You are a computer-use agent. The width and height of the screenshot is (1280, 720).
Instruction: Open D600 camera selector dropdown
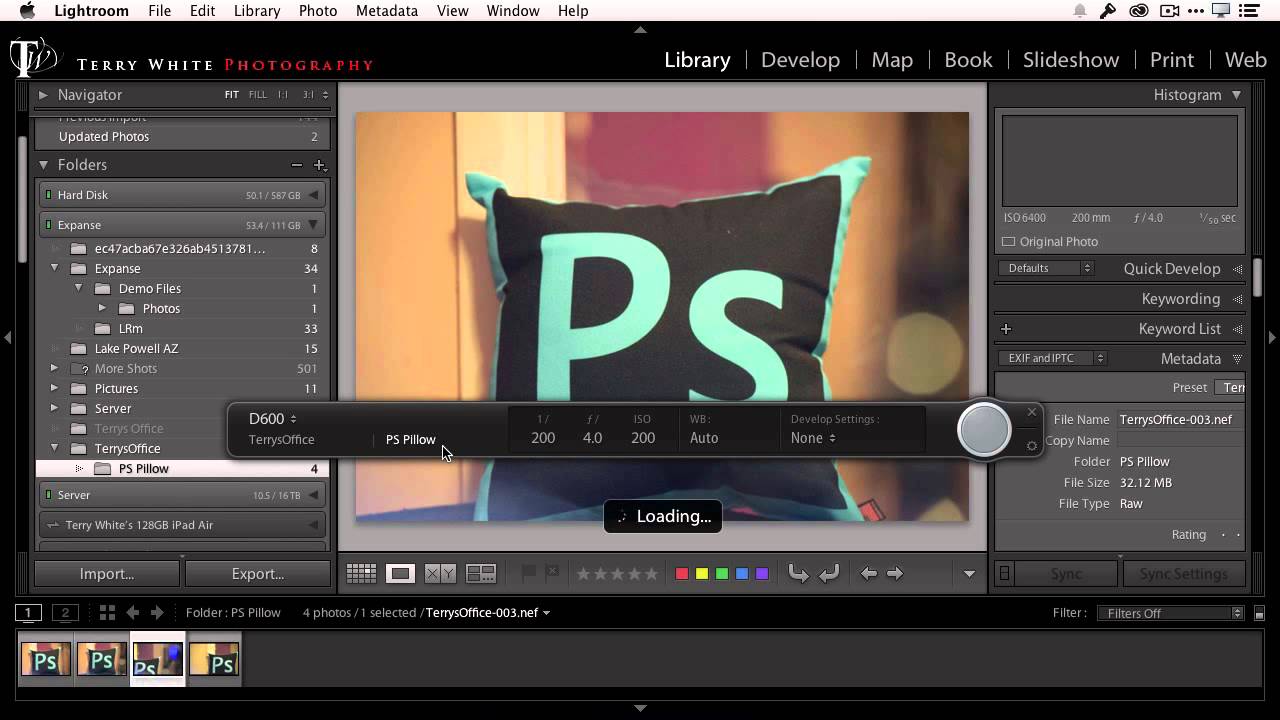tap(272, 419)
